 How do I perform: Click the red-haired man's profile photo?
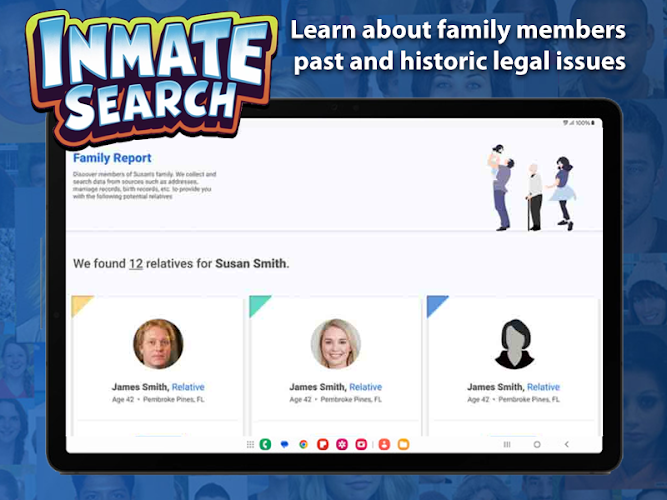pyautogui.click(x=158, y=344)
